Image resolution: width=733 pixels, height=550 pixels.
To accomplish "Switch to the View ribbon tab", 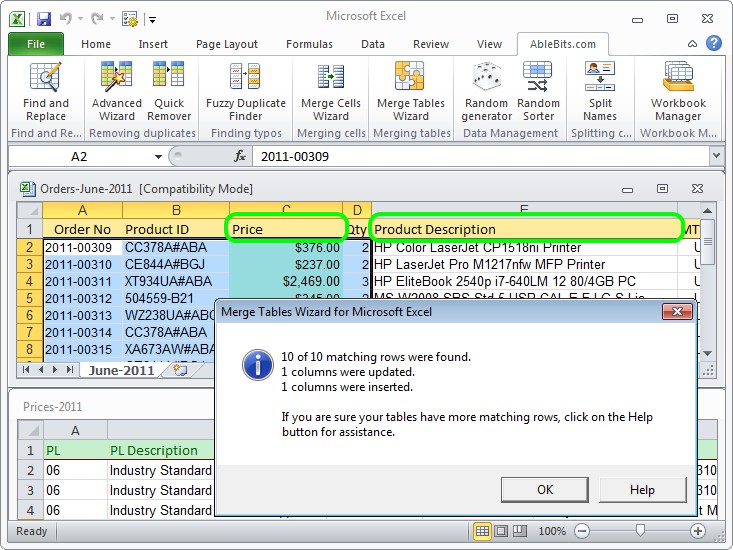I will point(489,44).
